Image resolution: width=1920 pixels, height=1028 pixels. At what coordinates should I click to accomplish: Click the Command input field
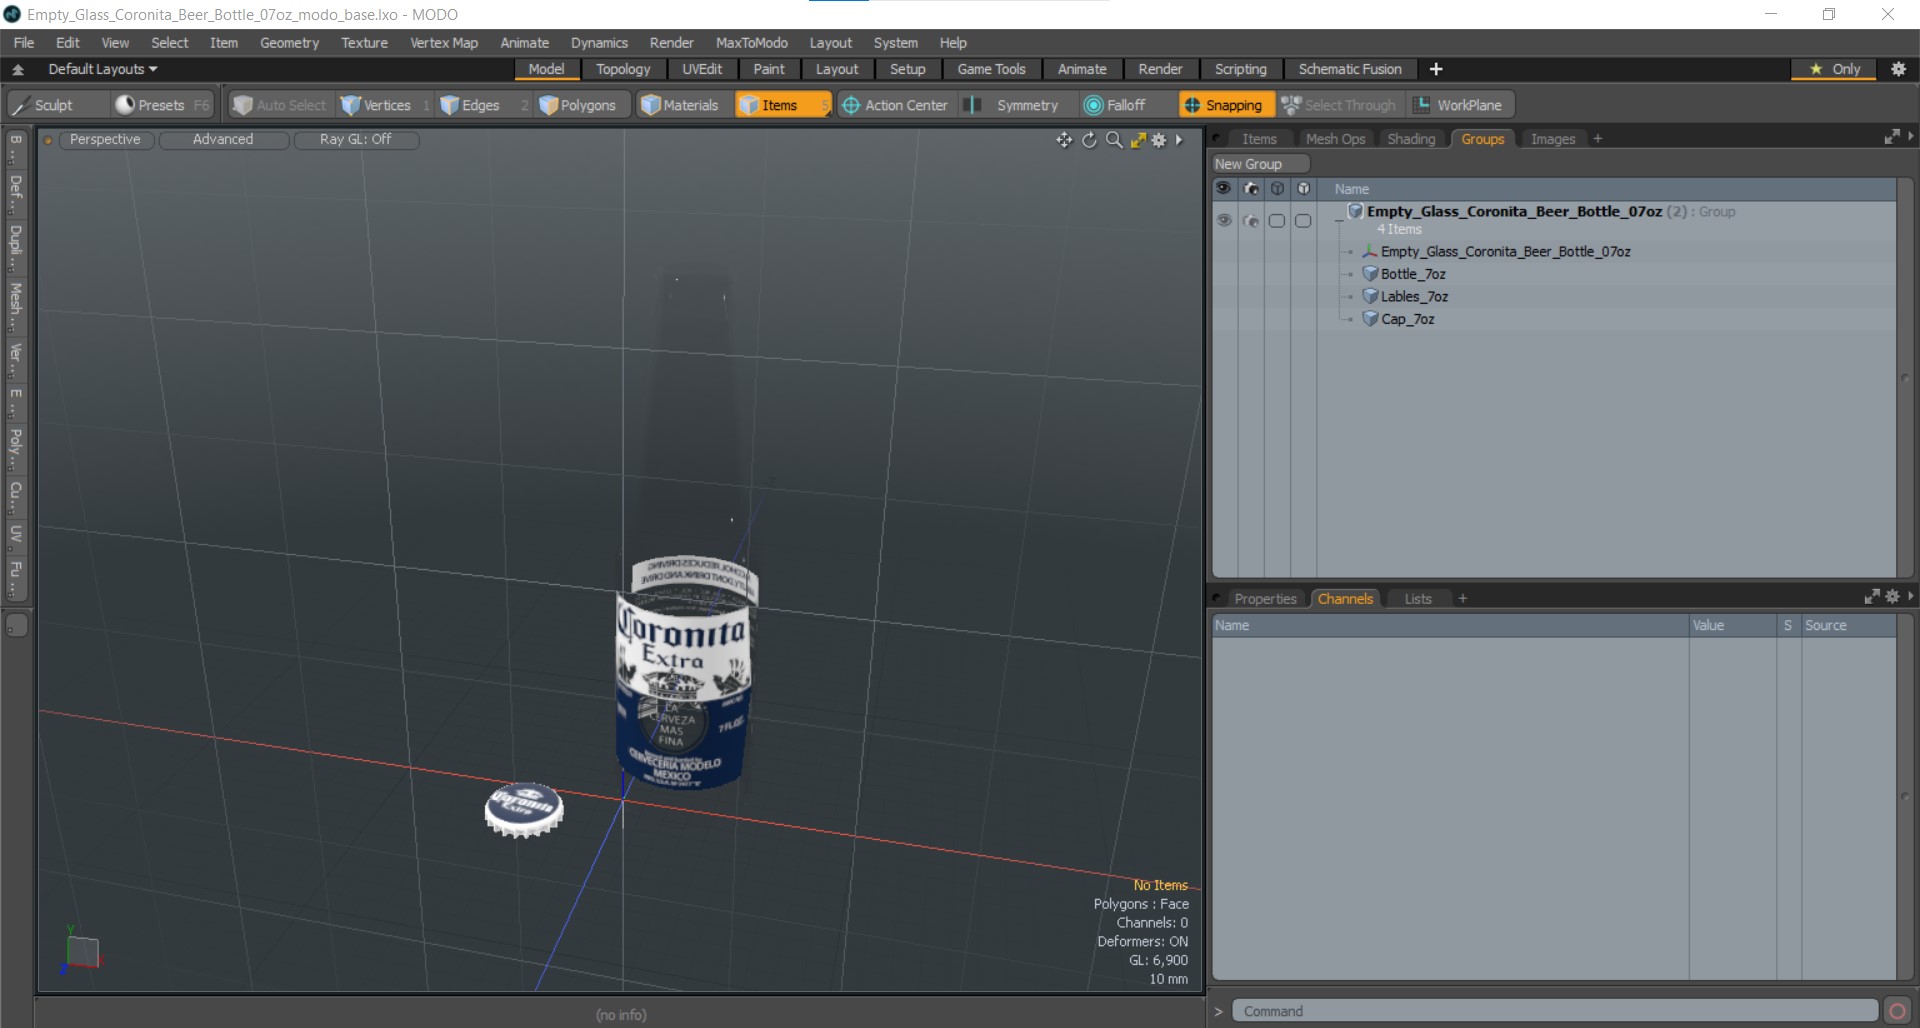coord(1554,1011)
